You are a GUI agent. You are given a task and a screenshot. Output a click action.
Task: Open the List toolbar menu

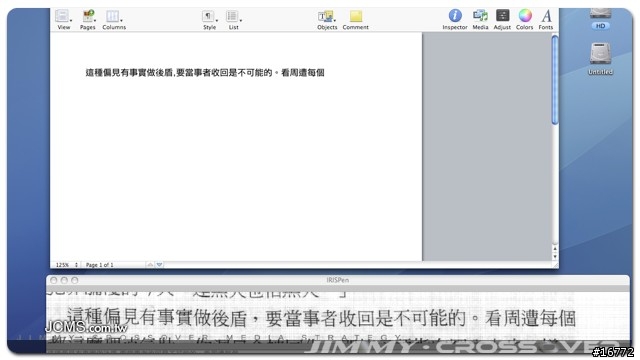pyautogui.click(x=233, y=19)
